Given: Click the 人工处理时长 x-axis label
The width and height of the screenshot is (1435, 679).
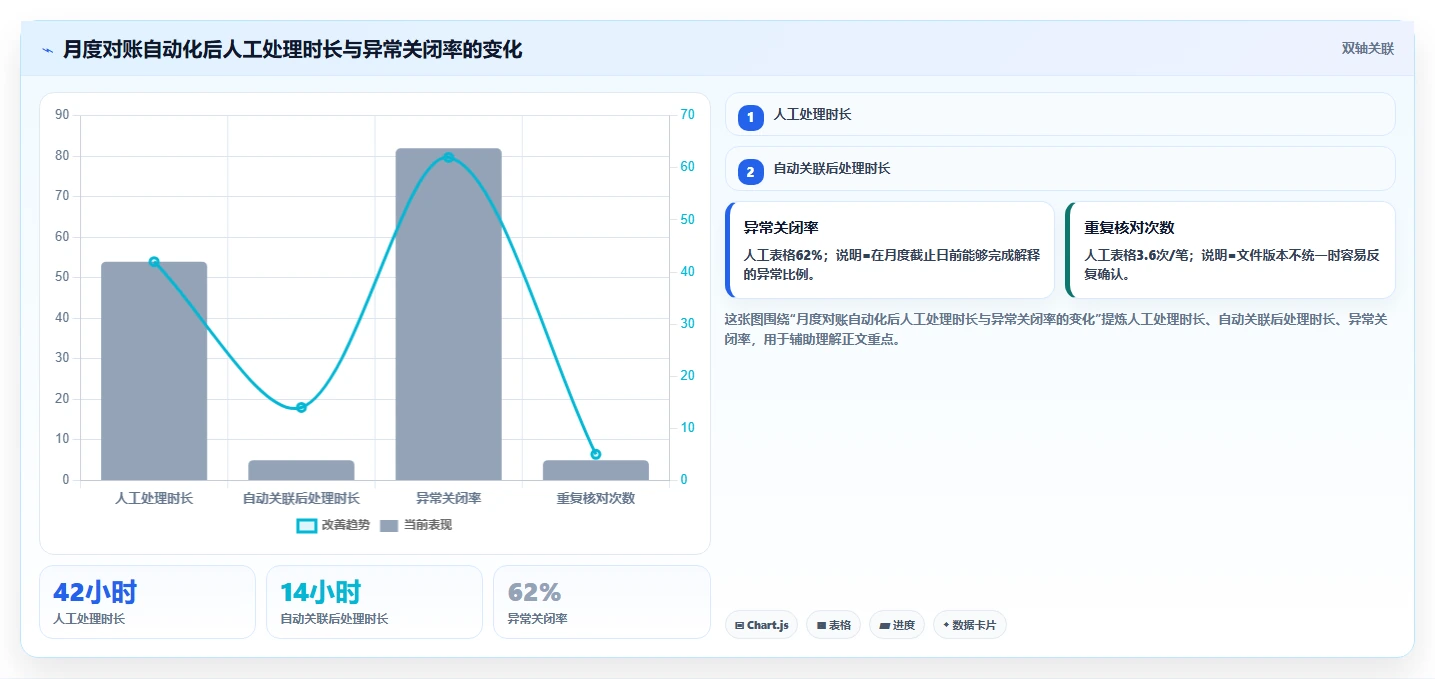Looking at the screenshot, I should (x=154, y=498).
